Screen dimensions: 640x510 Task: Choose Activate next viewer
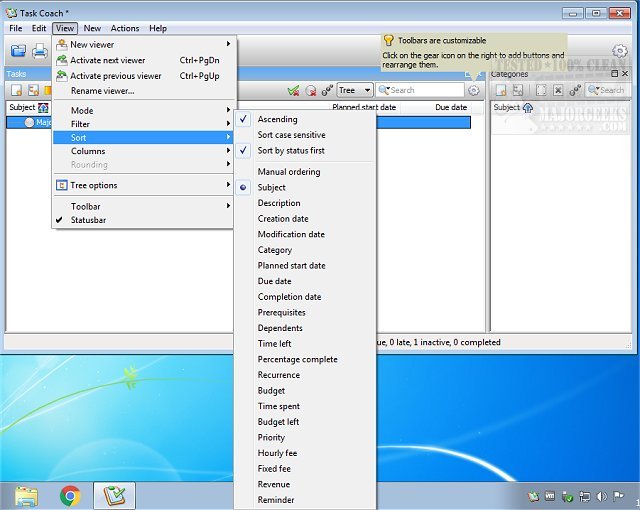click(142, 60)
